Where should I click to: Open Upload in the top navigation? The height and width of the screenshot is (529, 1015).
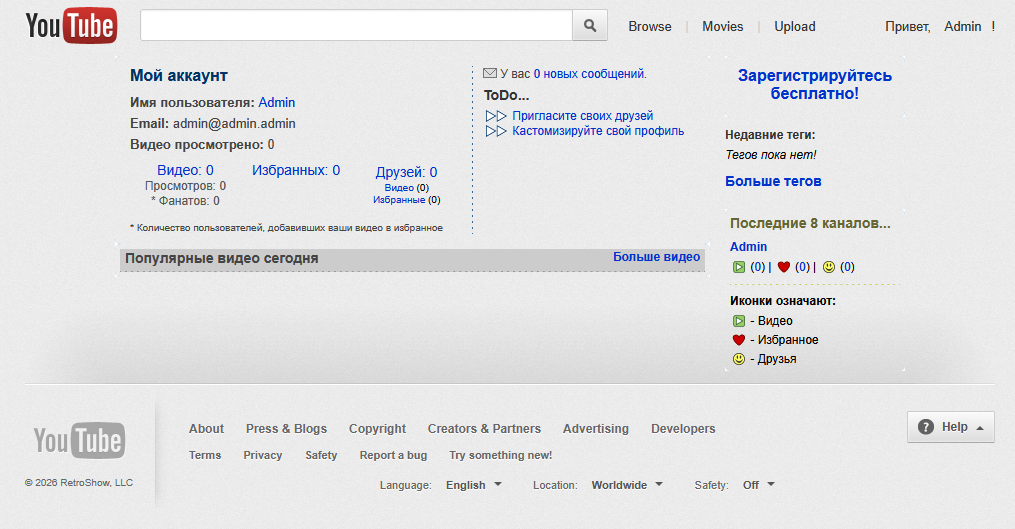(794, 27)
